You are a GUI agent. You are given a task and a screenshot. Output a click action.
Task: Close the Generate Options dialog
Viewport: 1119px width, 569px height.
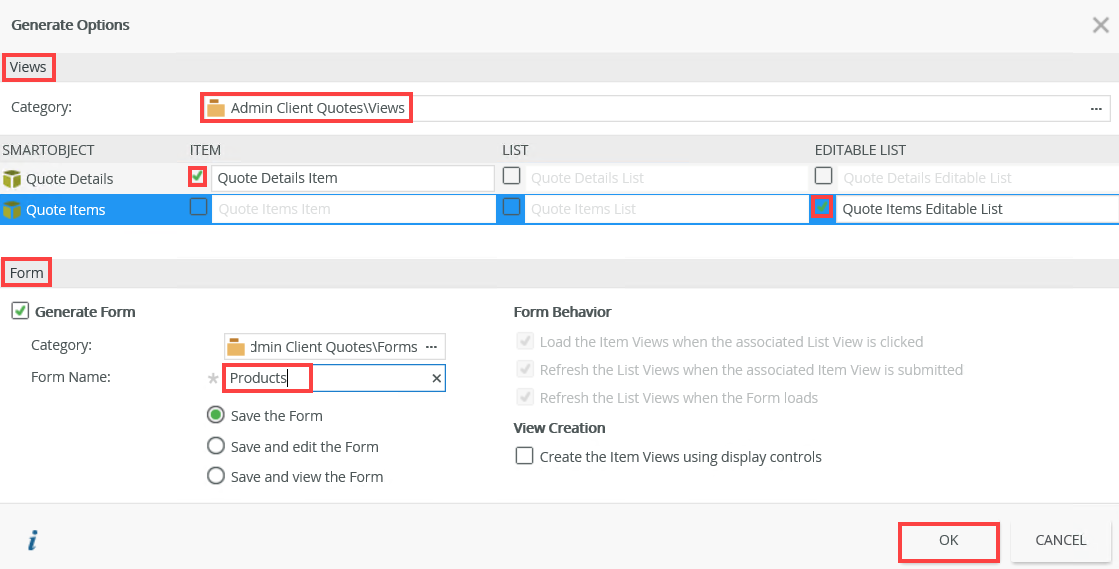click(x=1100, y=25)
